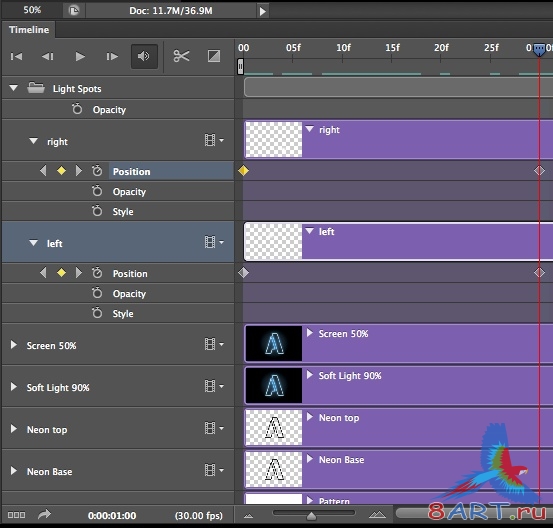The width and height of the screenshot is (553, 528).
Task: Collapse the Light Spots group
Action: 13,88
